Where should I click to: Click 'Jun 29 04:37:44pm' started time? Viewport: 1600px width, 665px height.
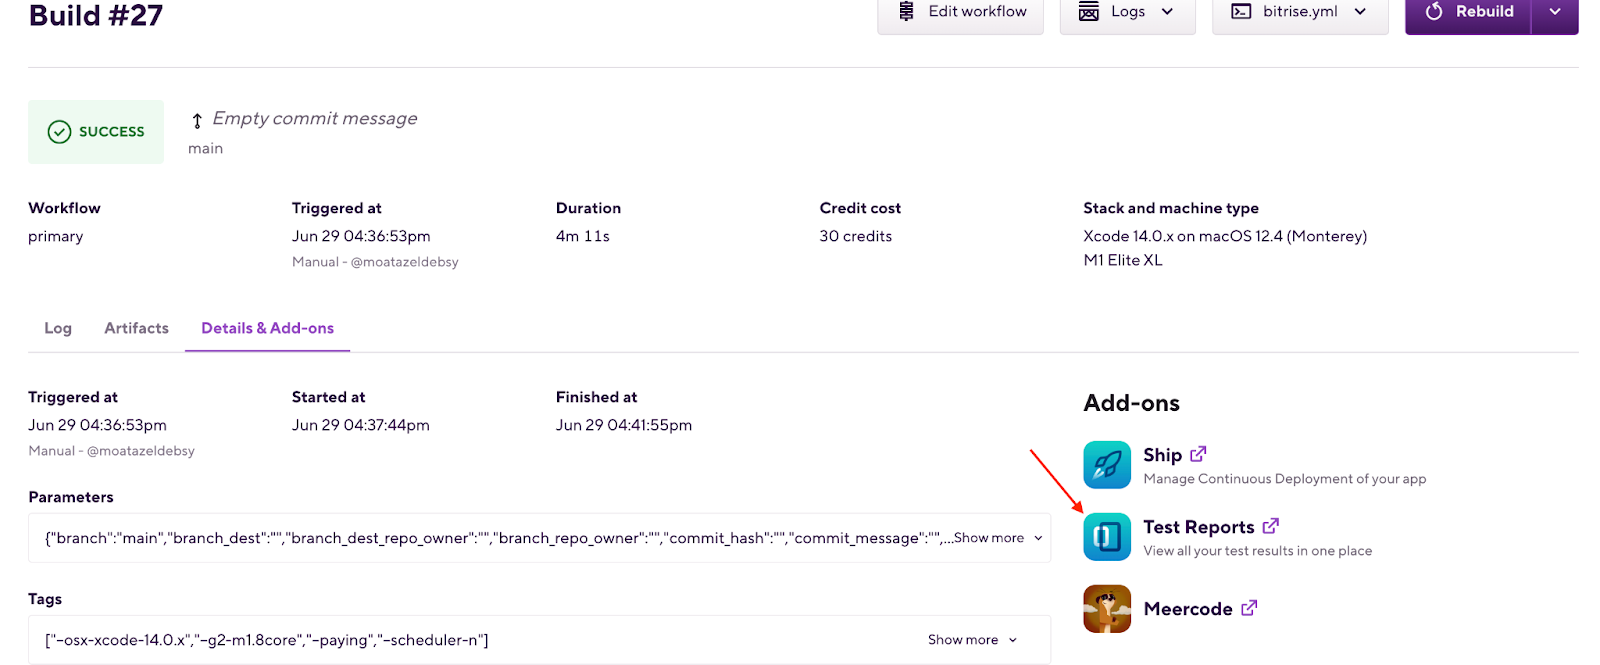click(x=361, y=425)
